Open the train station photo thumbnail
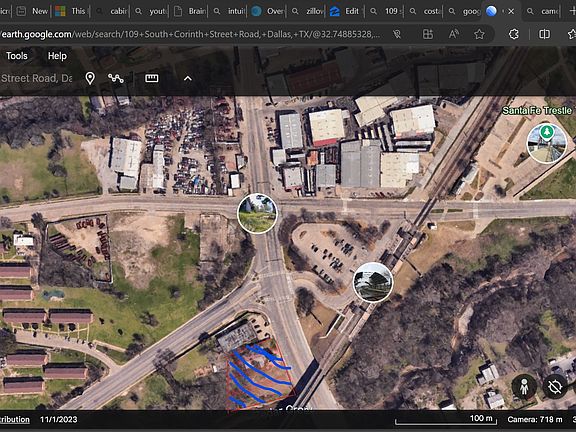The height and width of the screenshot is (432, 576). [x=373, y=282]
